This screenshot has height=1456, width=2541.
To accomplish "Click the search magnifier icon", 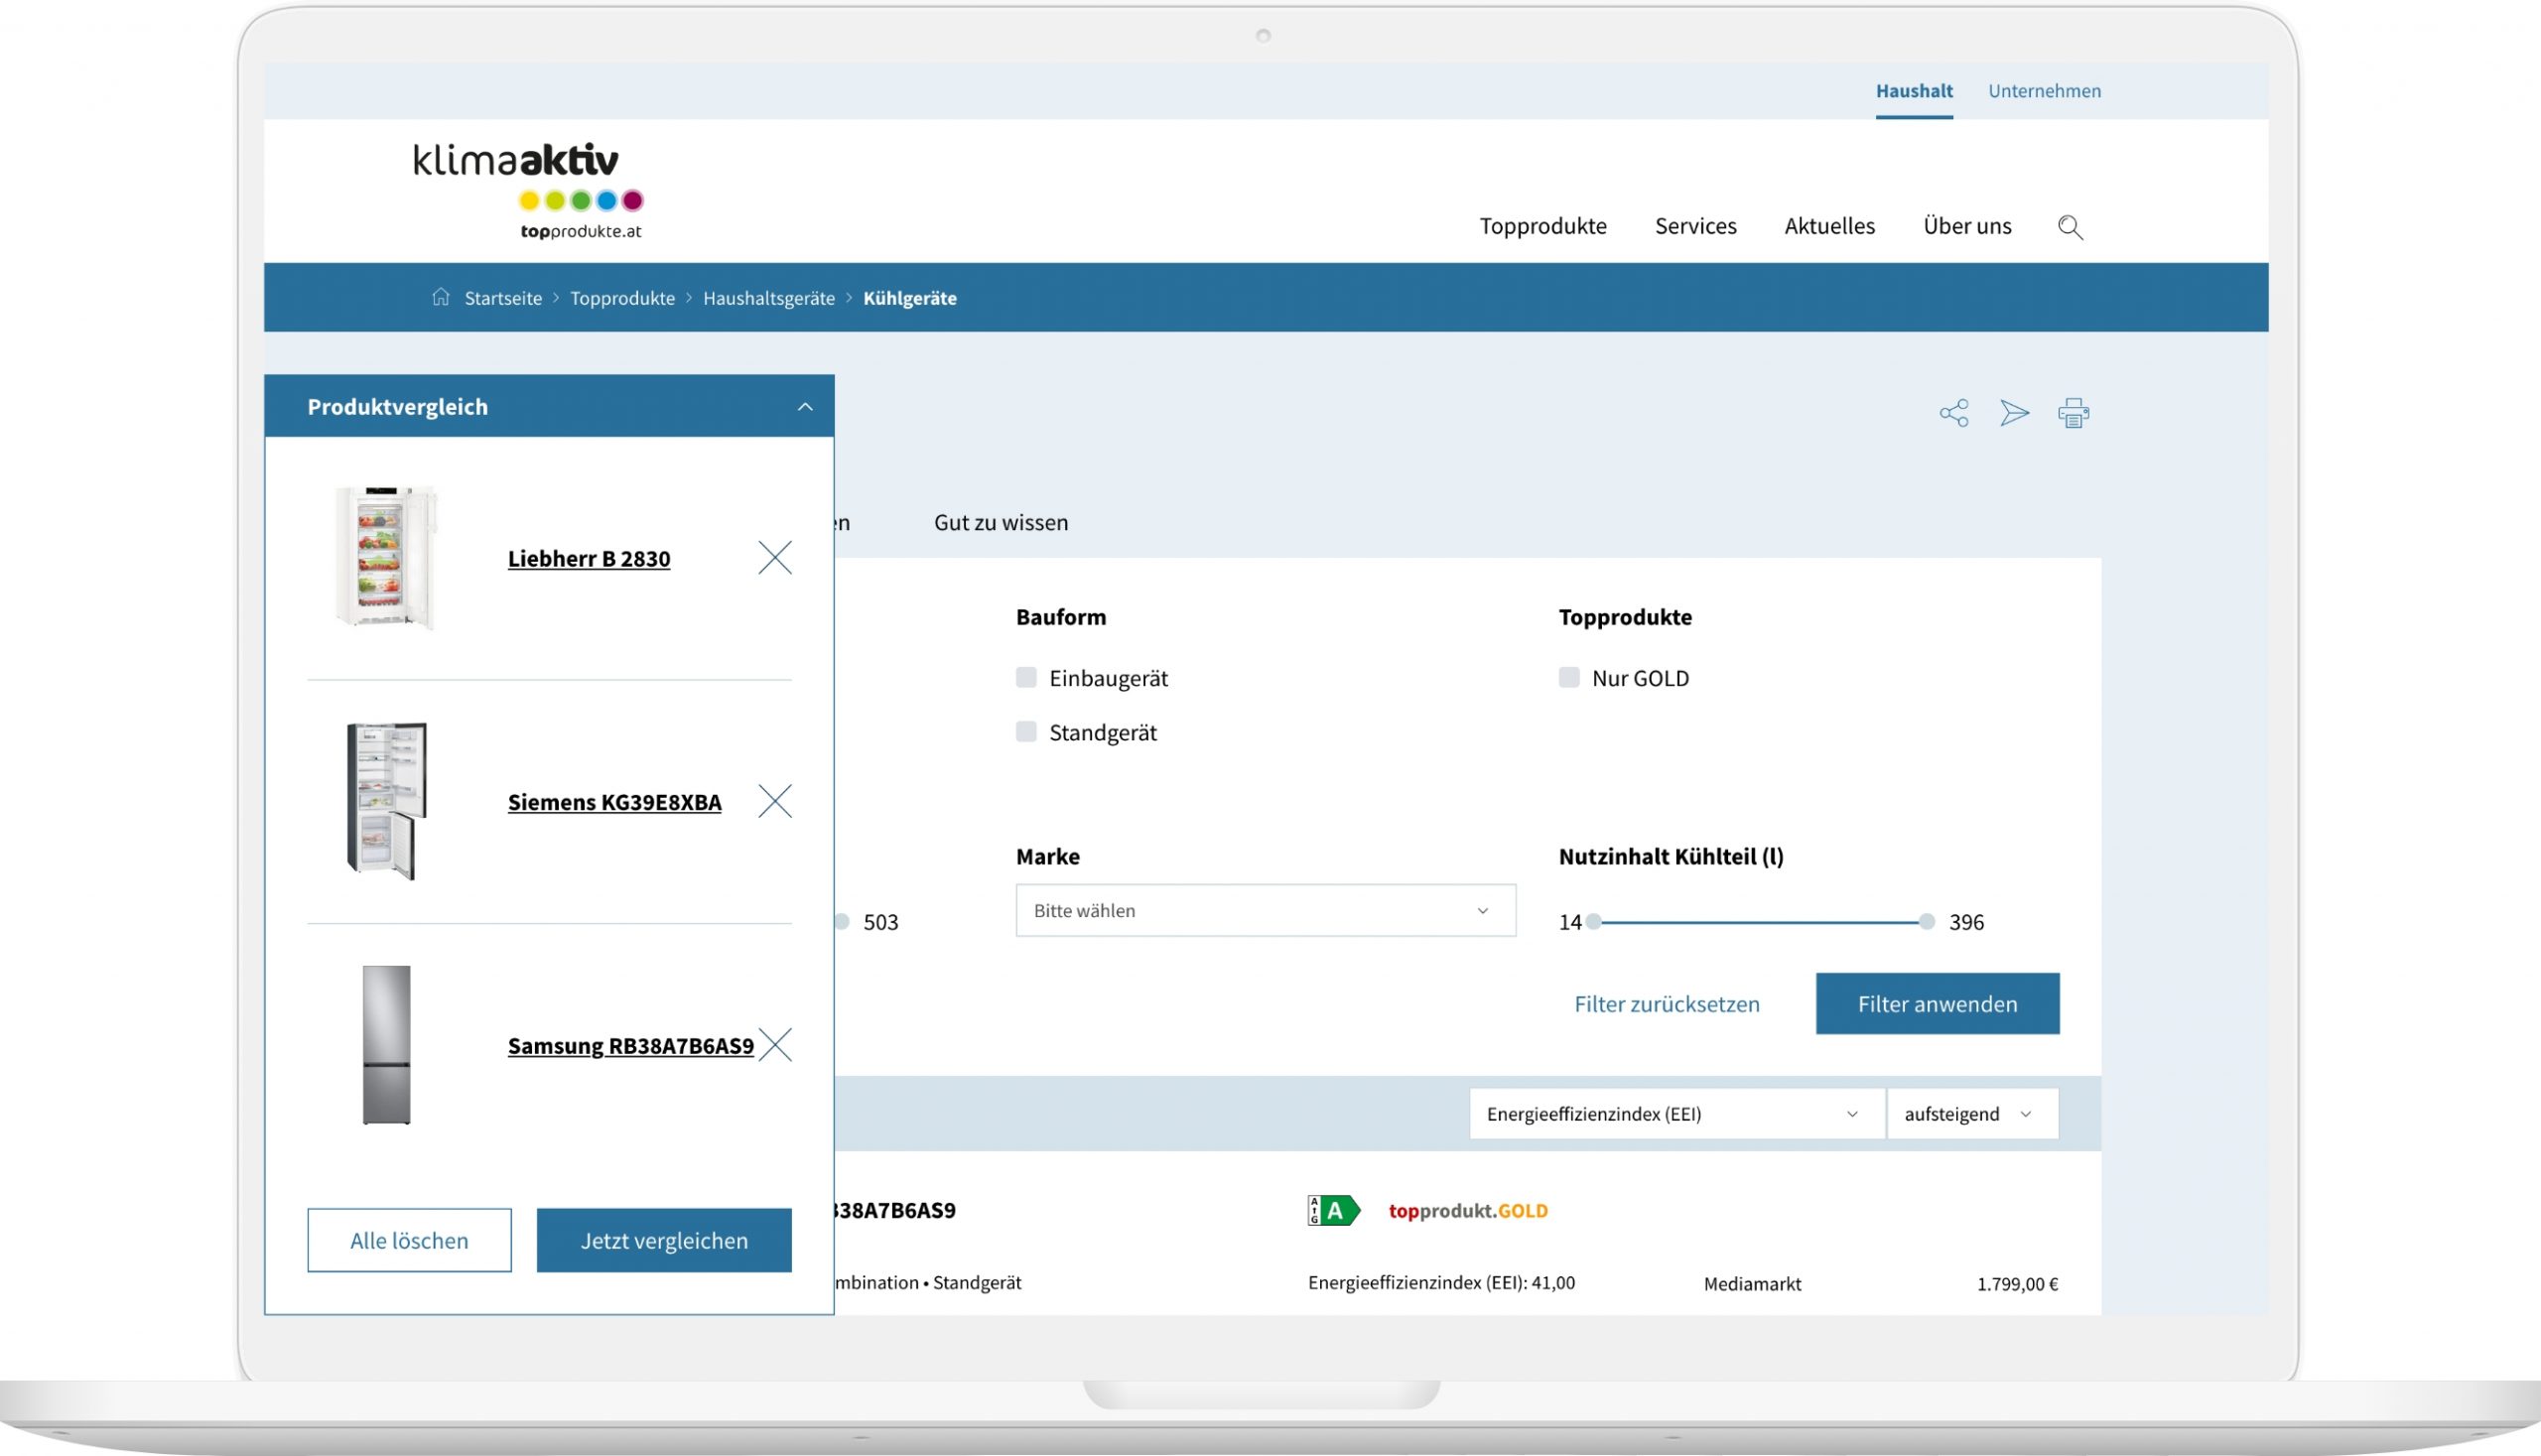I will (2070, 227).
